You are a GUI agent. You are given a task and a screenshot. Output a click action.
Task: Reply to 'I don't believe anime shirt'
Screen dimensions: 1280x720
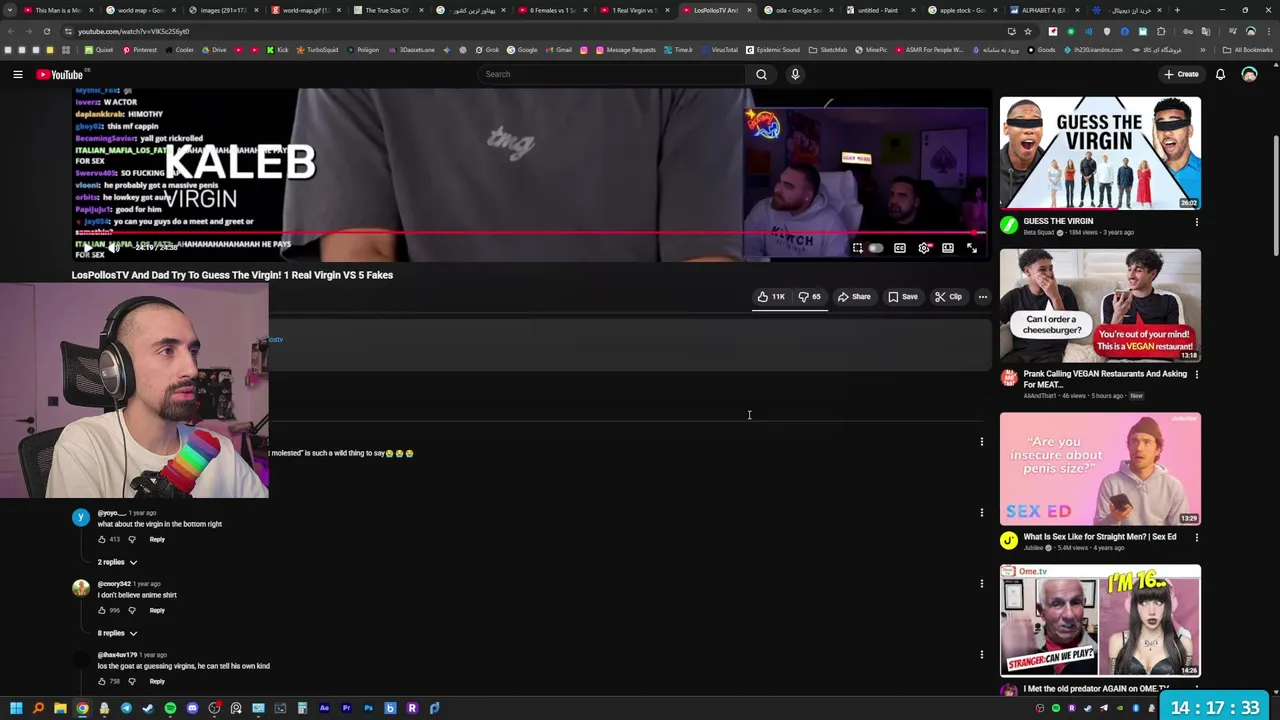[157, 611]
